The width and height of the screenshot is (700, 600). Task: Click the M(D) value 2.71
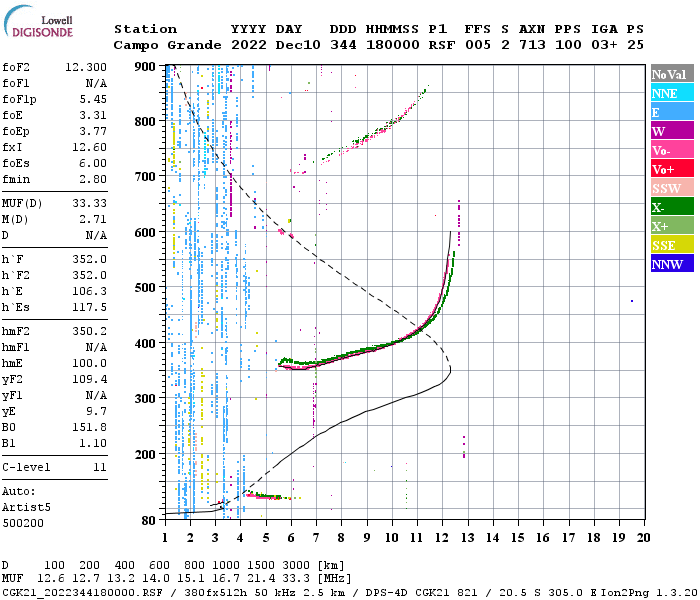pos(93,220)
